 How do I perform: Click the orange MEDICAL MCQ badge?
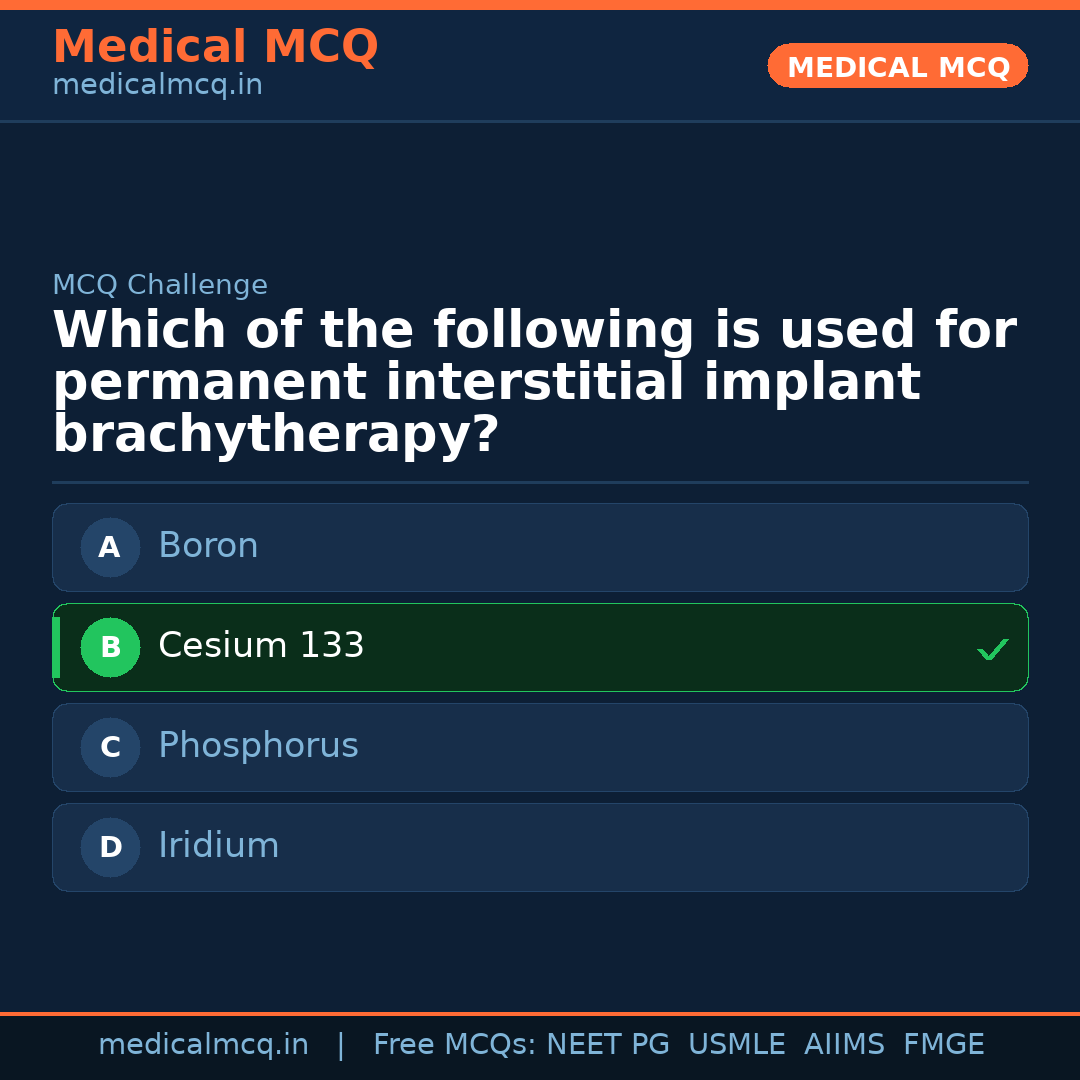coord(897,66)
